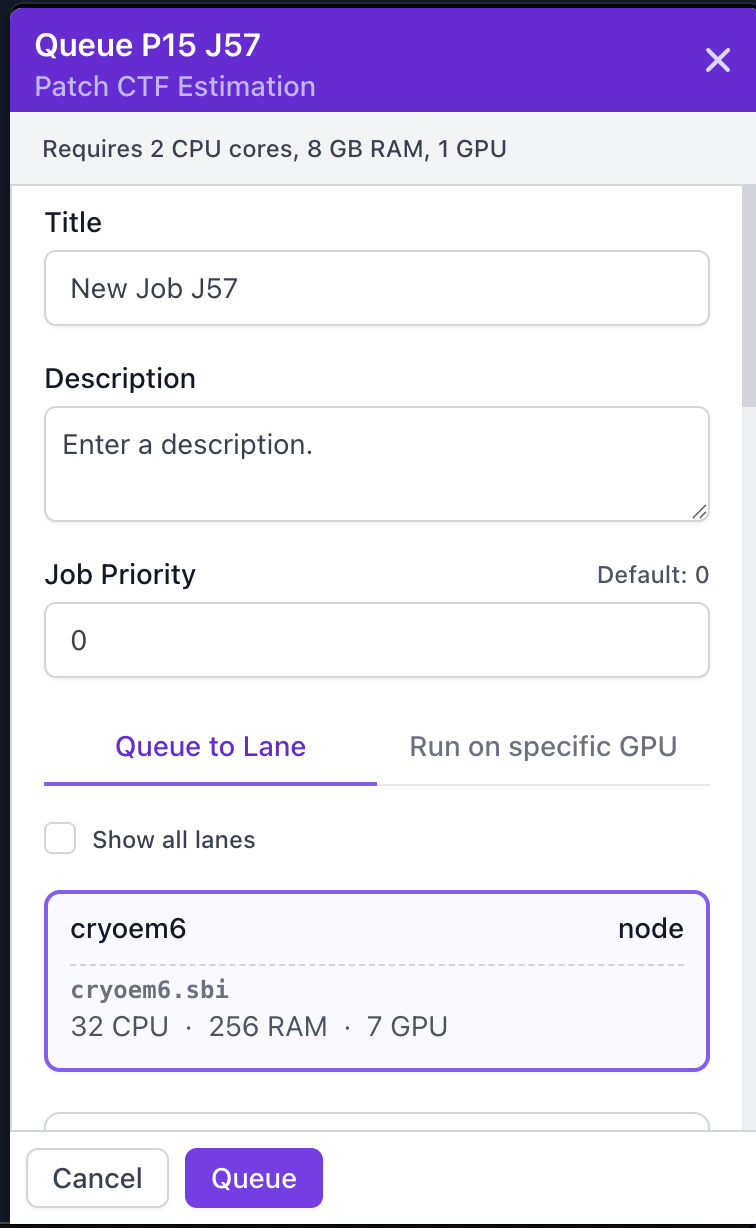
Task: Close the Queue P15 J57 dialog
Action: click(718, 61)
